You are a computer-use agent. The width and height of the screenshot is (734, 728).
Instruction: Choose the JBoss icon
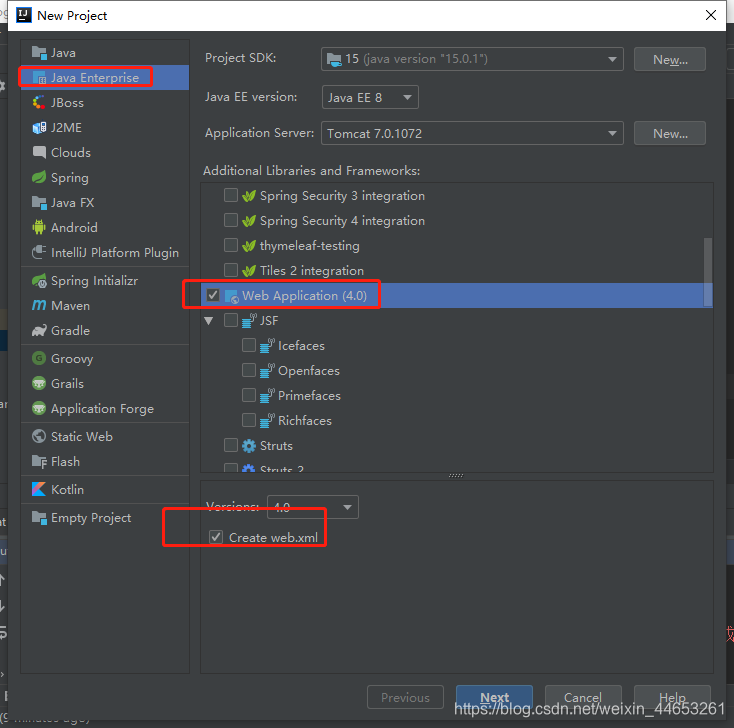(x=39, y=103)
